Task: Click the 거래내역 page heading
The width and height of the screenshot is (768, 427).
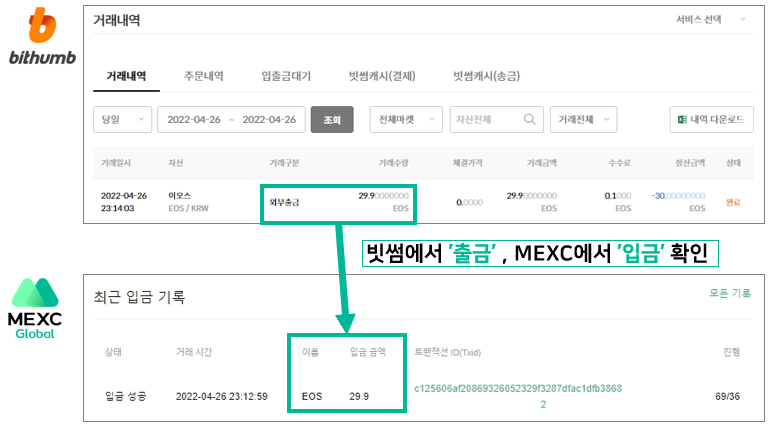Action: tap(117, 20)
